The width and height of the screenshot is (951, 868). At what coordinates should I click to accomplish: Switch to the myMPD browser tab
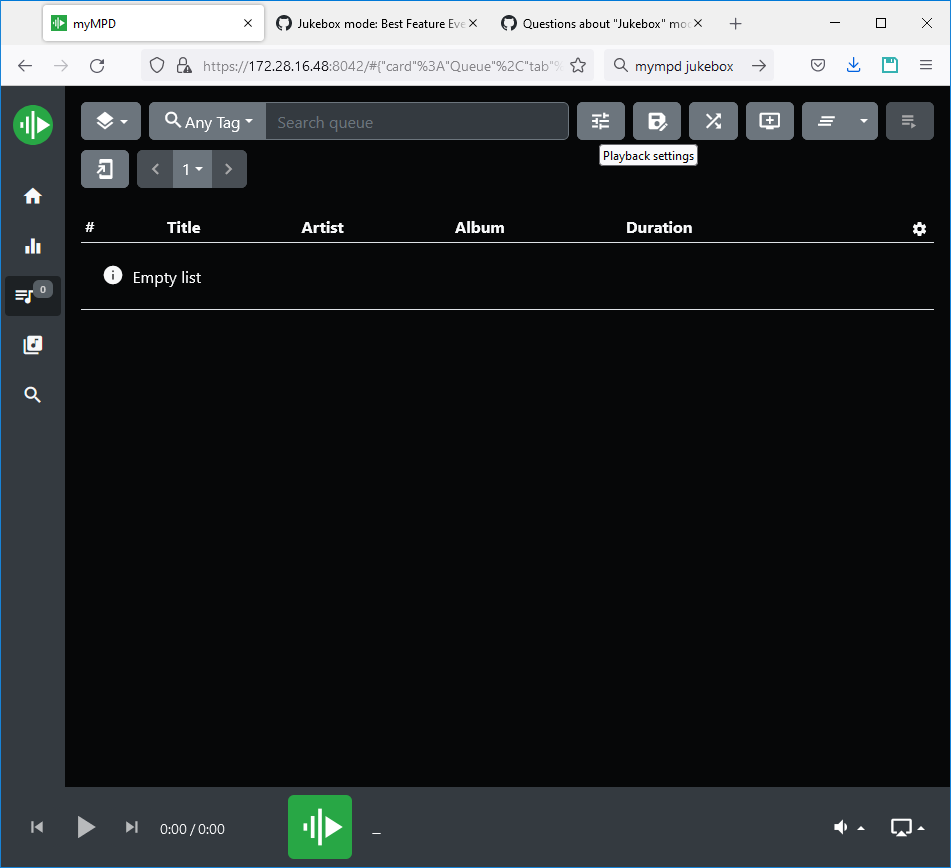(x=153, y=23)
